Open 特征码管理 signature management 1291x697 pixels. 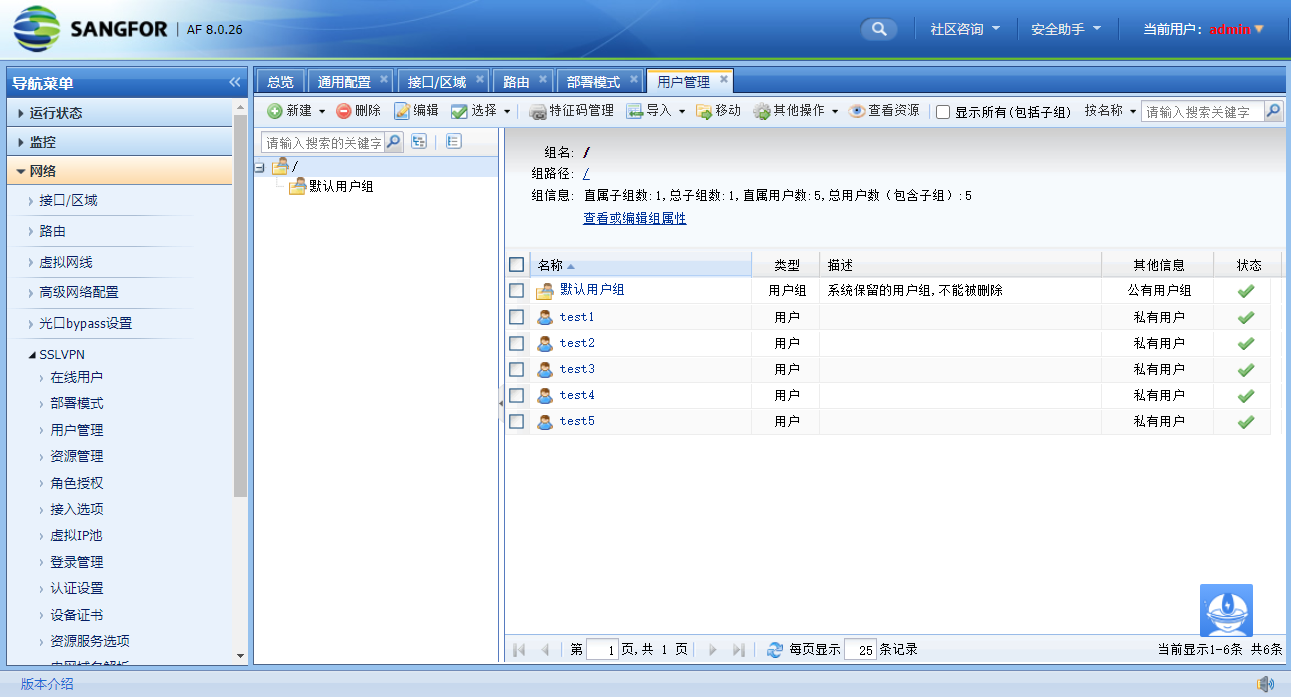point(571,111)
